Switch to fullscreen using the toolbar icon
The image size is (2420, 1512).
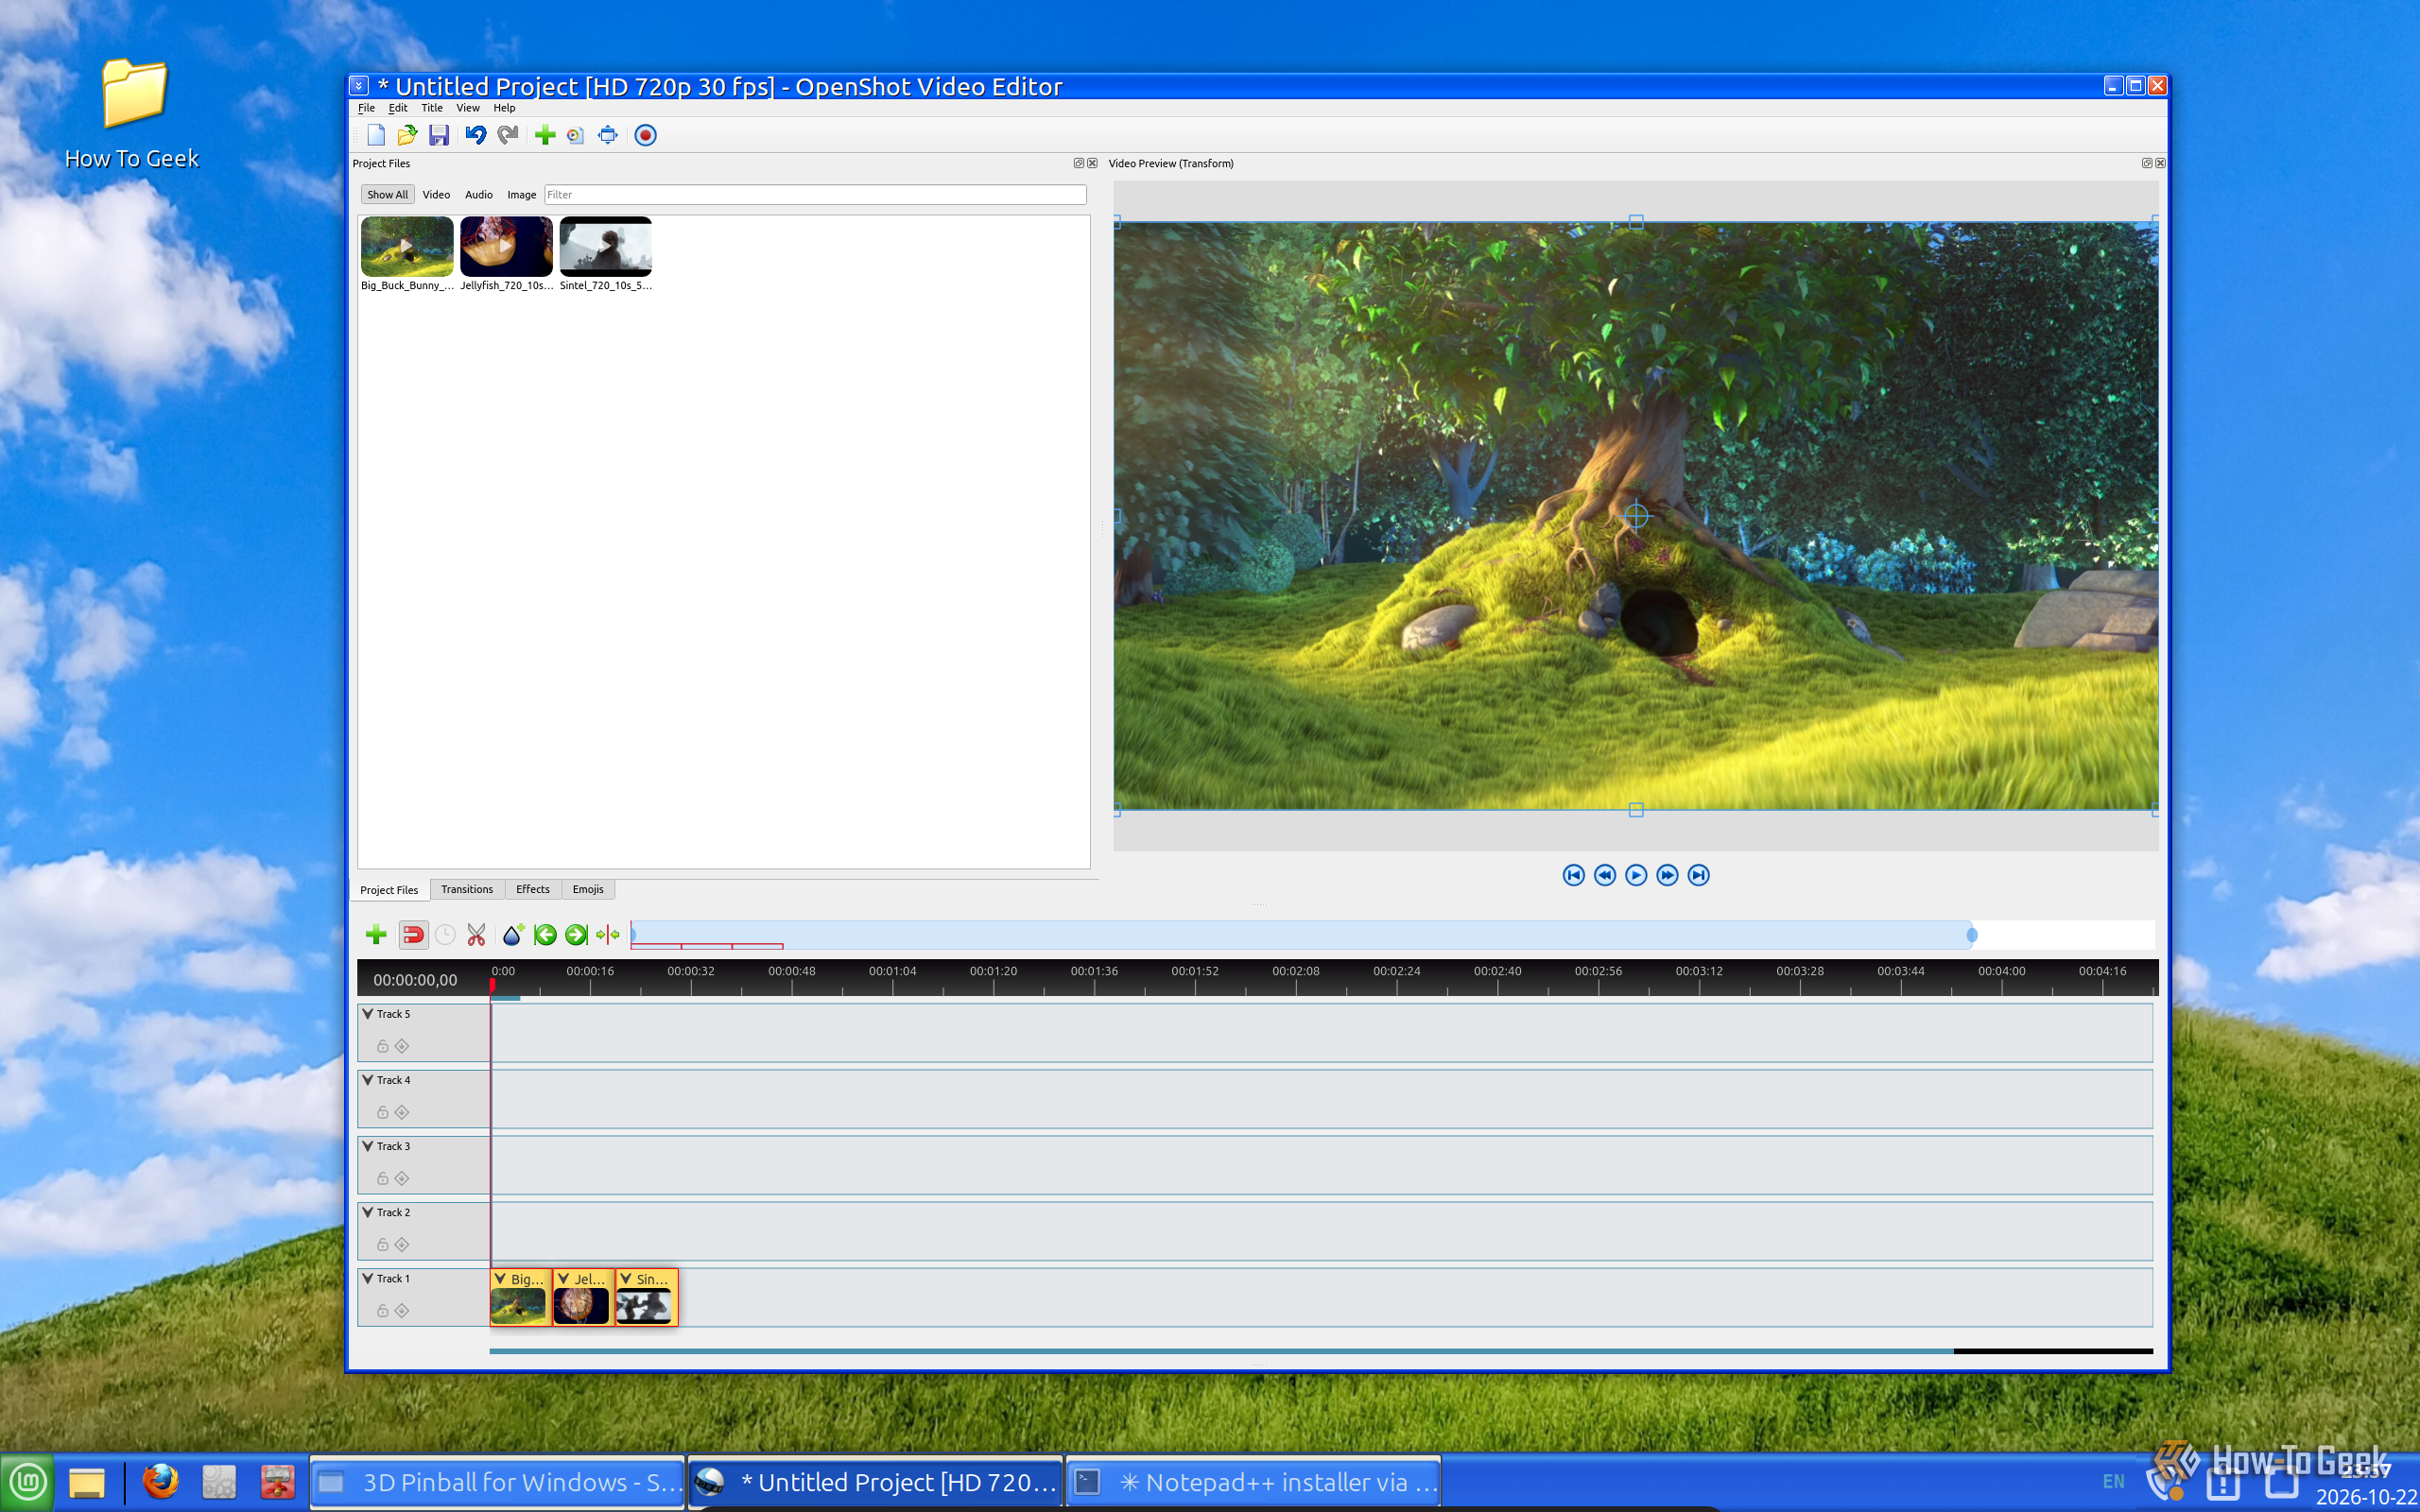pyautogui.click(x=608, y=135)
